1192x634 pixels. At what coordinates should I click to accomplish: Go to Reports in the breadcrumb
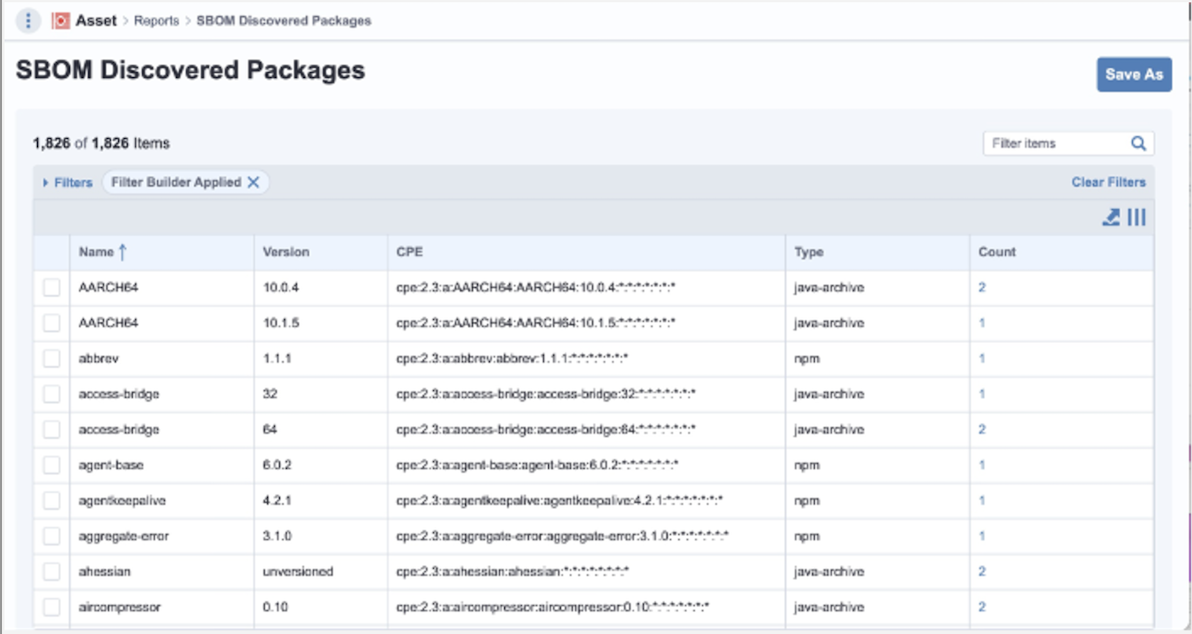coord(157,21)
